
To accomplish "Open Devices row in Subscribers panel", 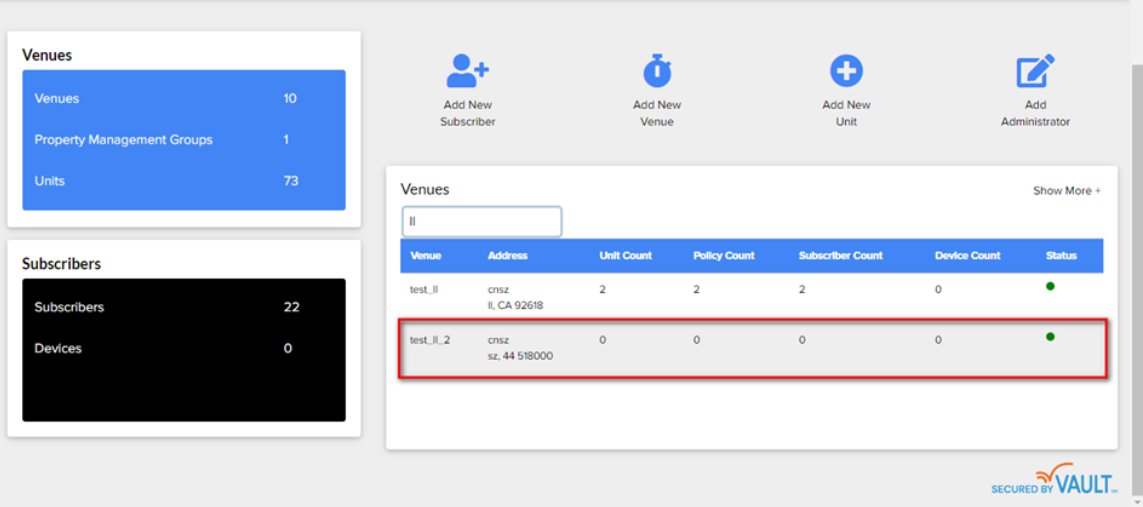I will (58, 348).
